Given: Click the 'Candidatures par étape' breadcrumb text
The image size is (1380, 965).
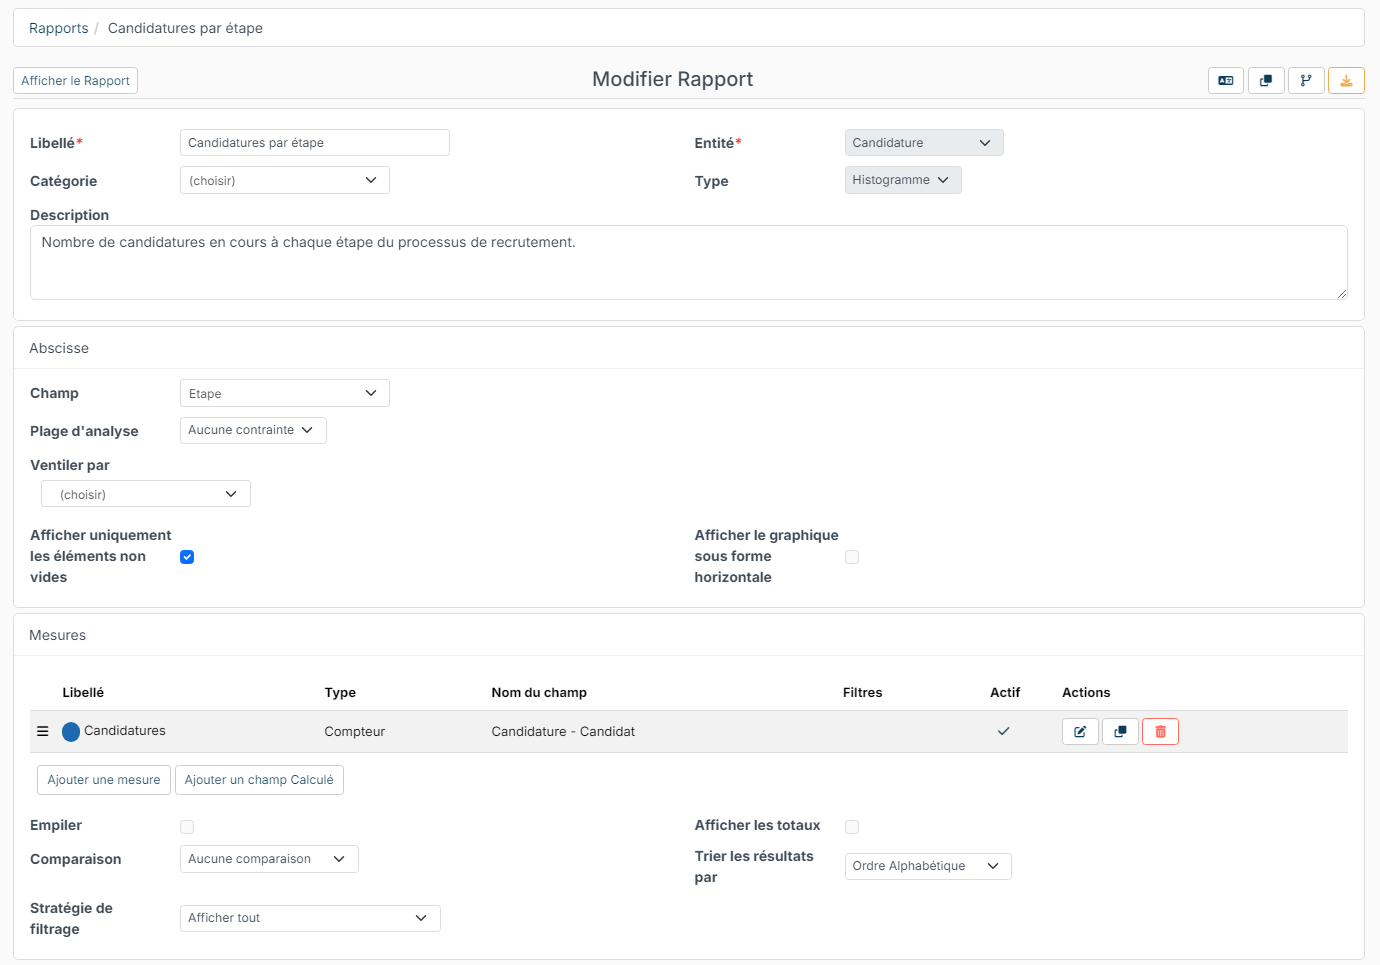Looking at the screenshot, I should point(185,28).
